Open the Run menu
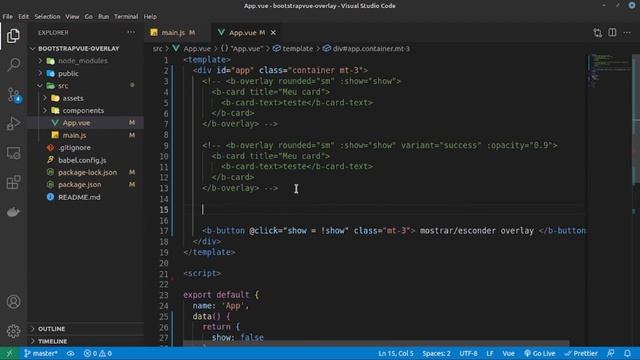The image size is (640, 360). (x=103, y=17)
